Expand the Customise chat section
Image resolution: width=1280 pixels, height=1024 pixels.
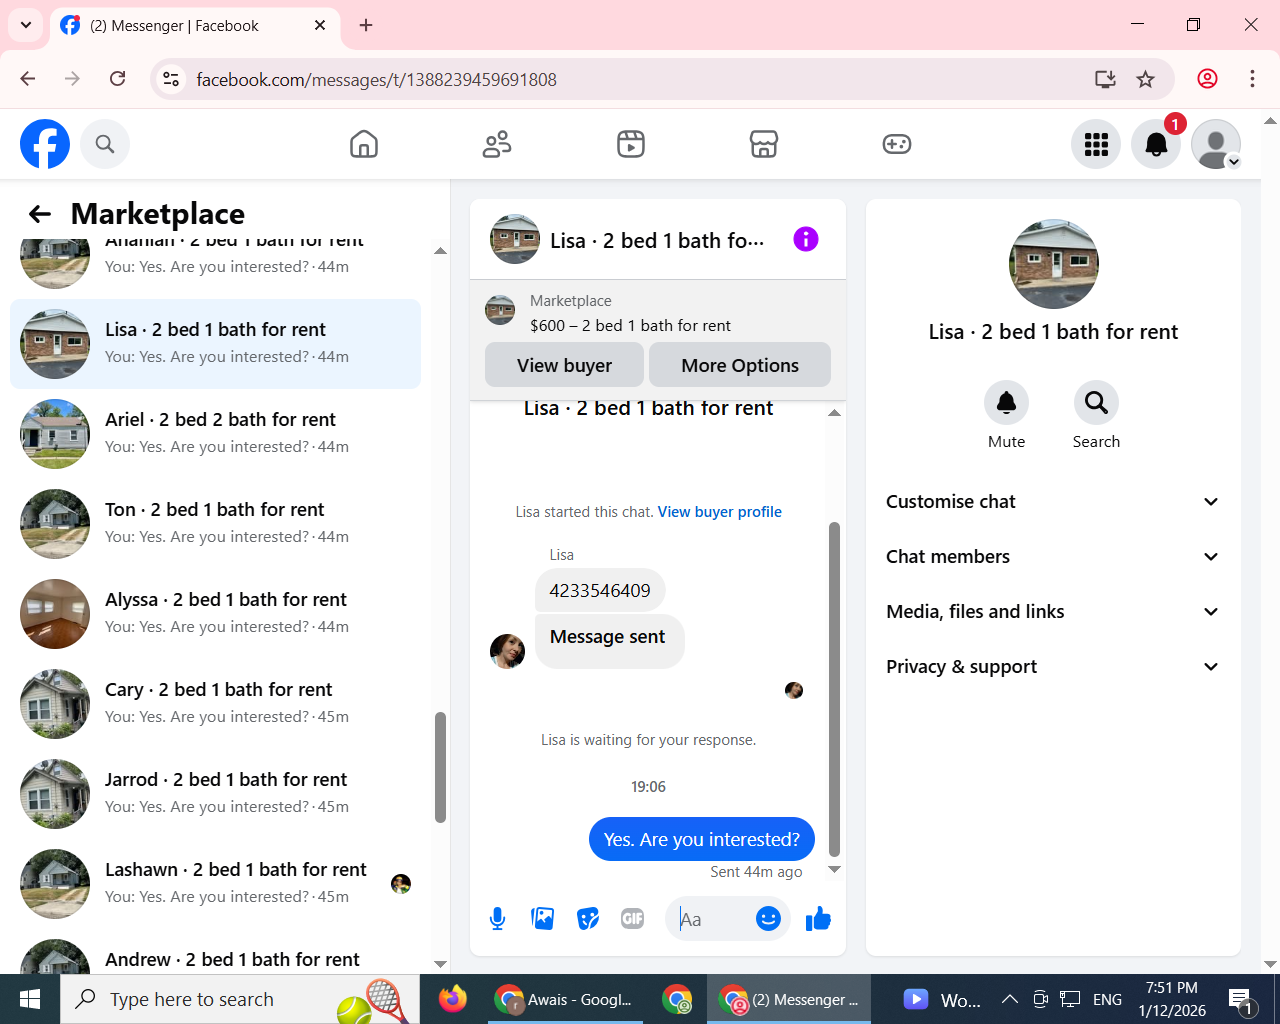[x=1053, y=502]
